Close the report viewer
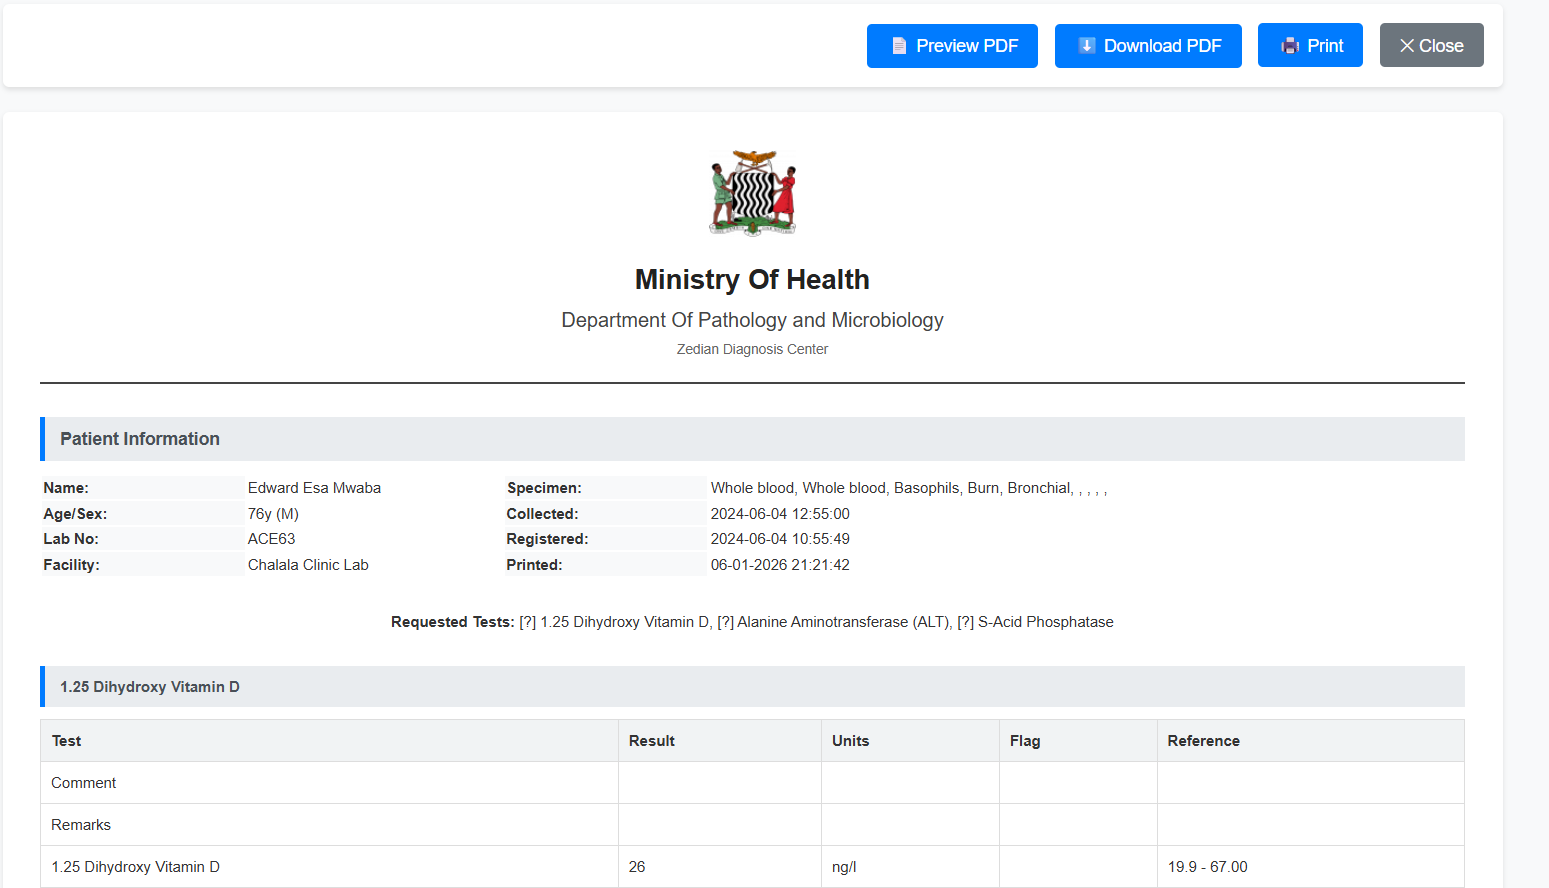The image size is (1549, 888). [1431, 45]
